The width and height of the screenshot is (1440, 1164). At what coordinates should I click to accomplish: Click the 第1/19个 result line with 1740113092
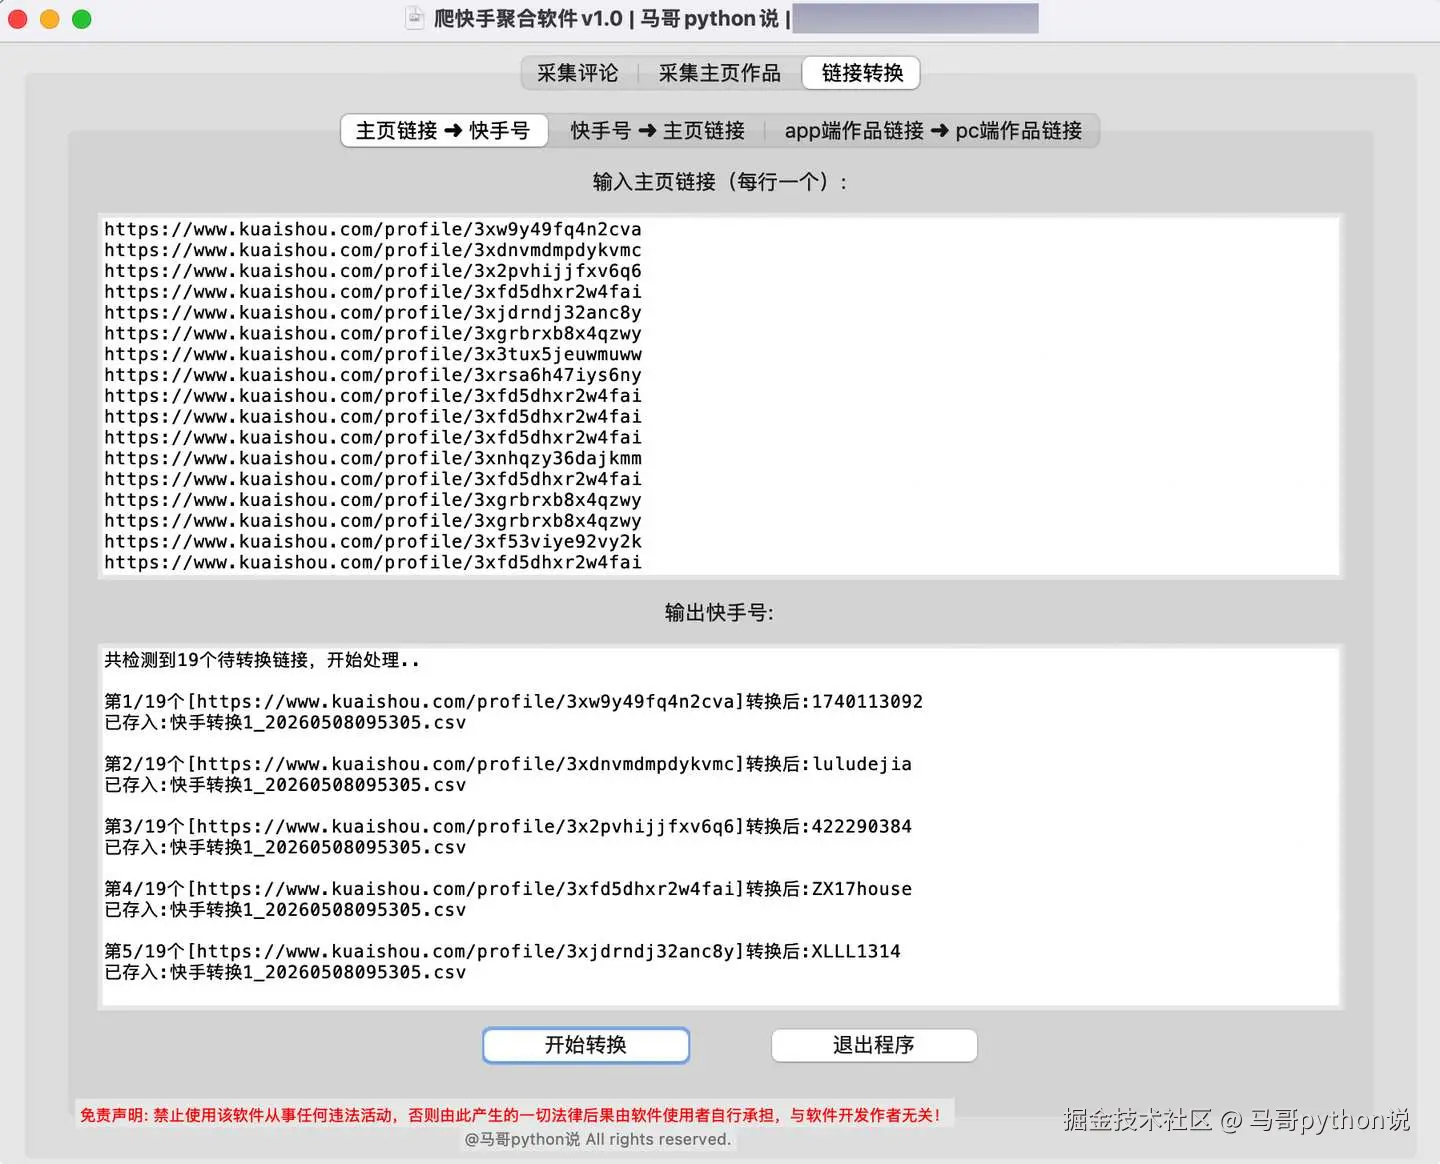point(514,702)
